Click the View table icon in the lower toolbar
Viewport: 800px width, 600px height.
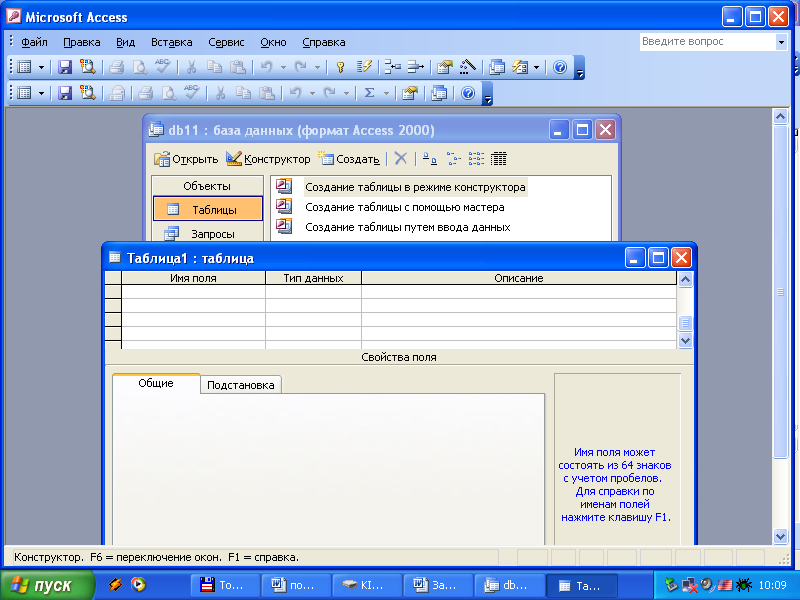tap(24, 93)
